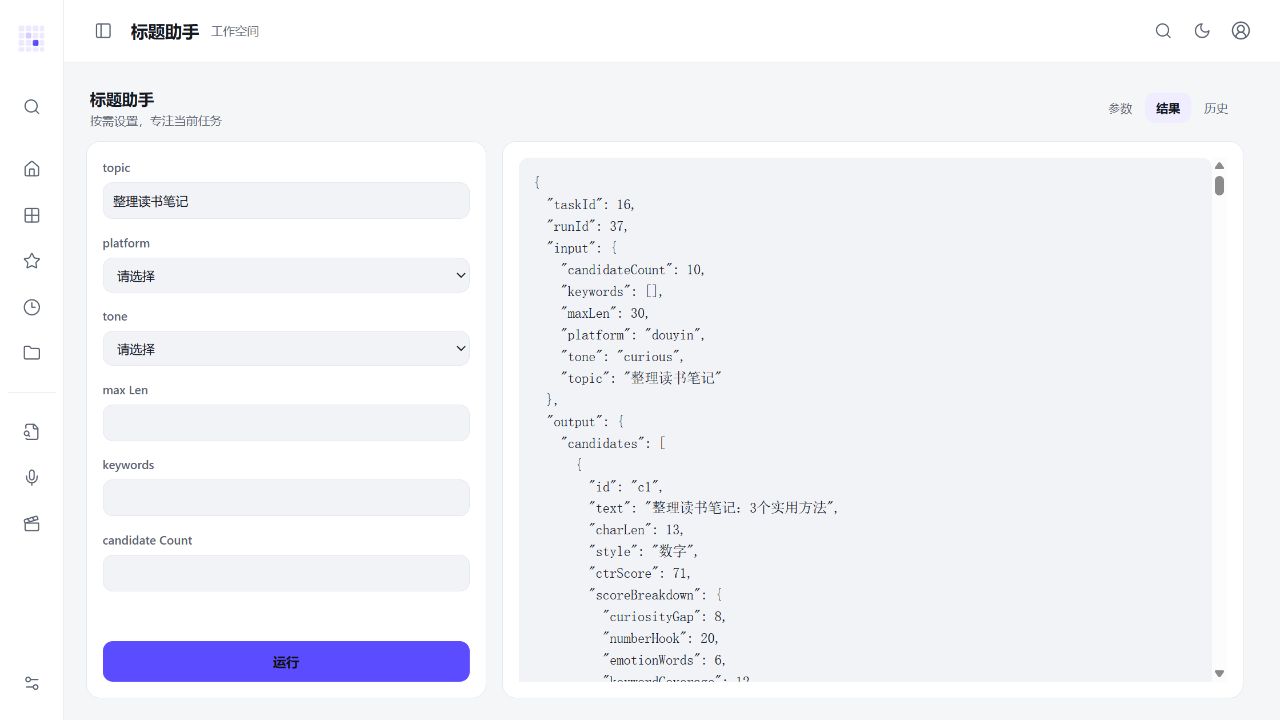Open the folder icon in sidebar

point(32,353)
